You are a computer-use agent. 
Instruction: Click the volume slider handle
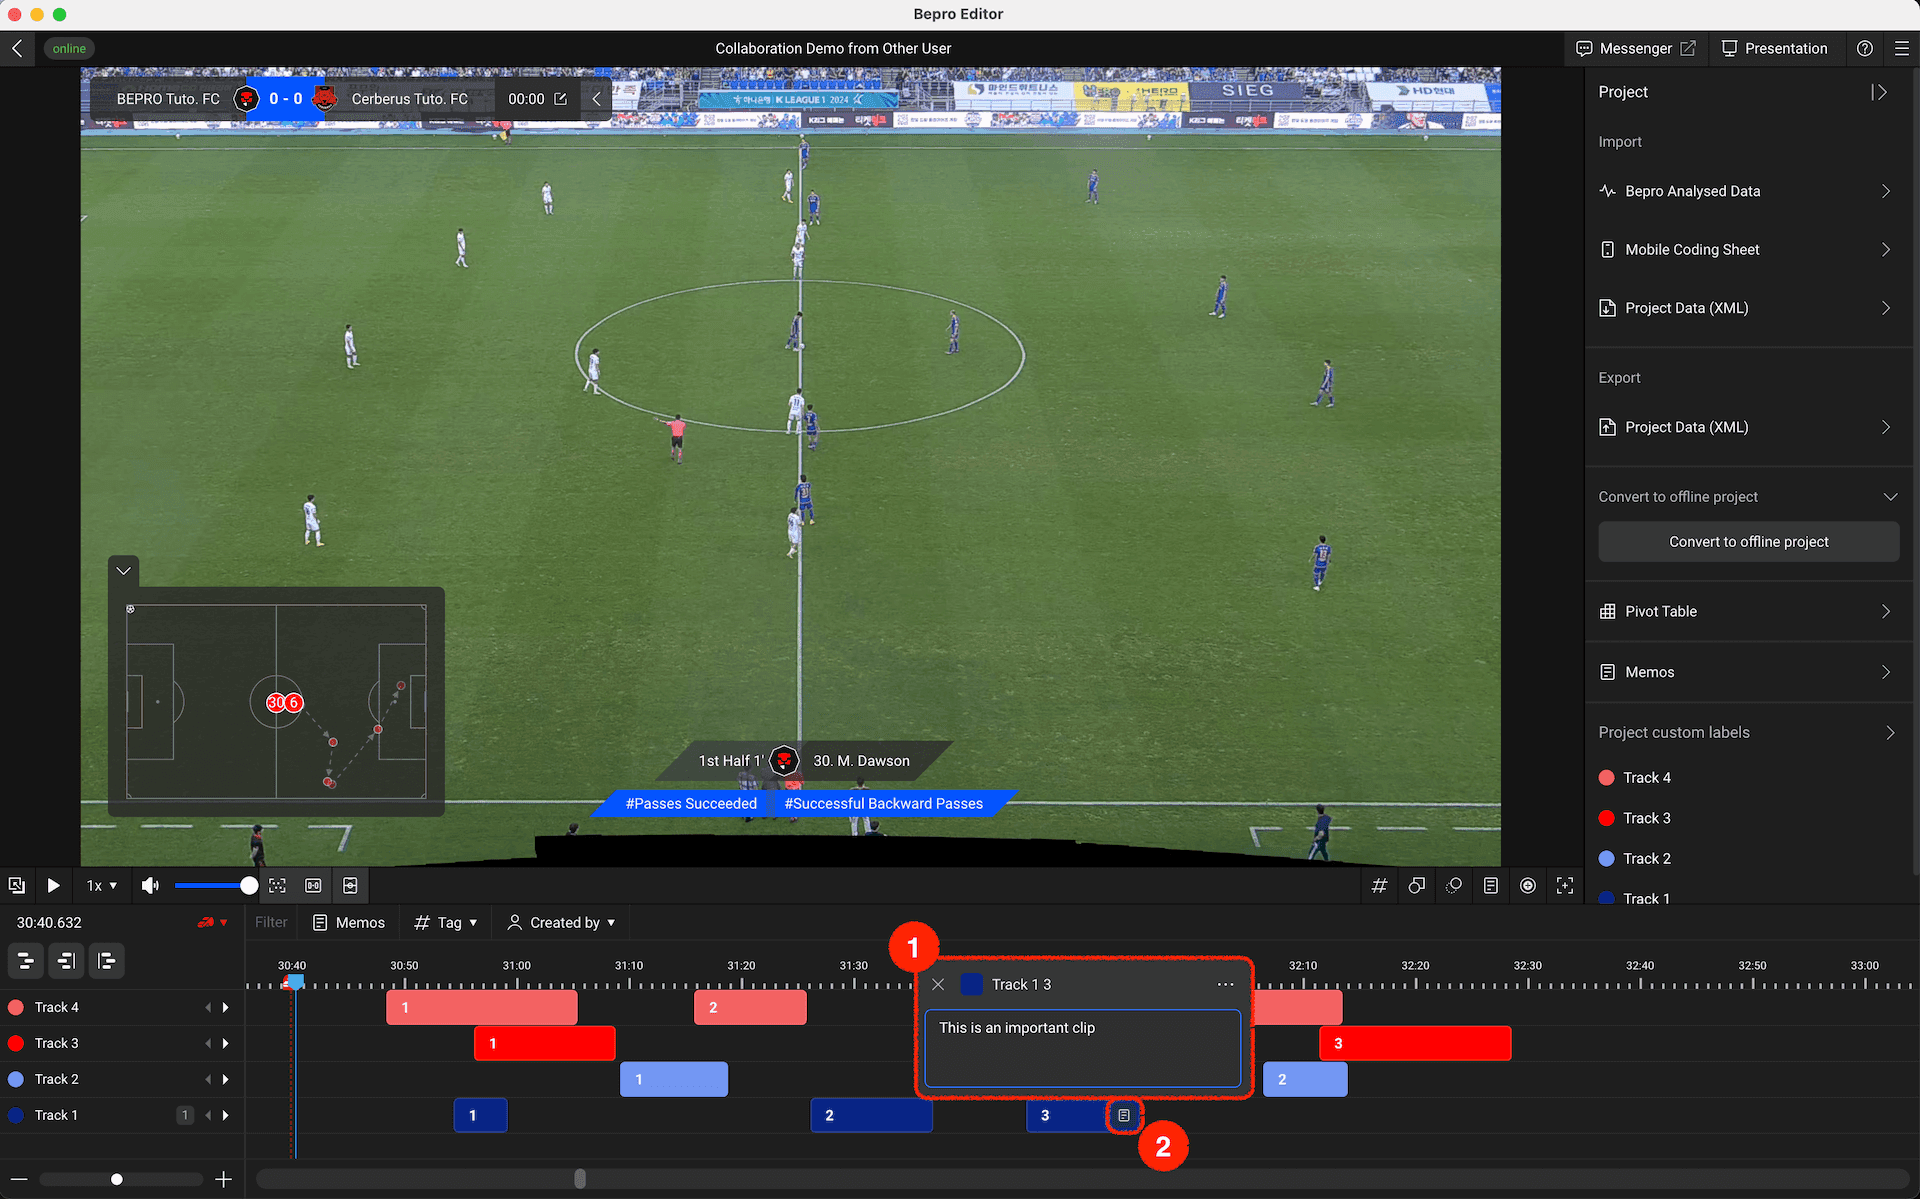[249, 886]
